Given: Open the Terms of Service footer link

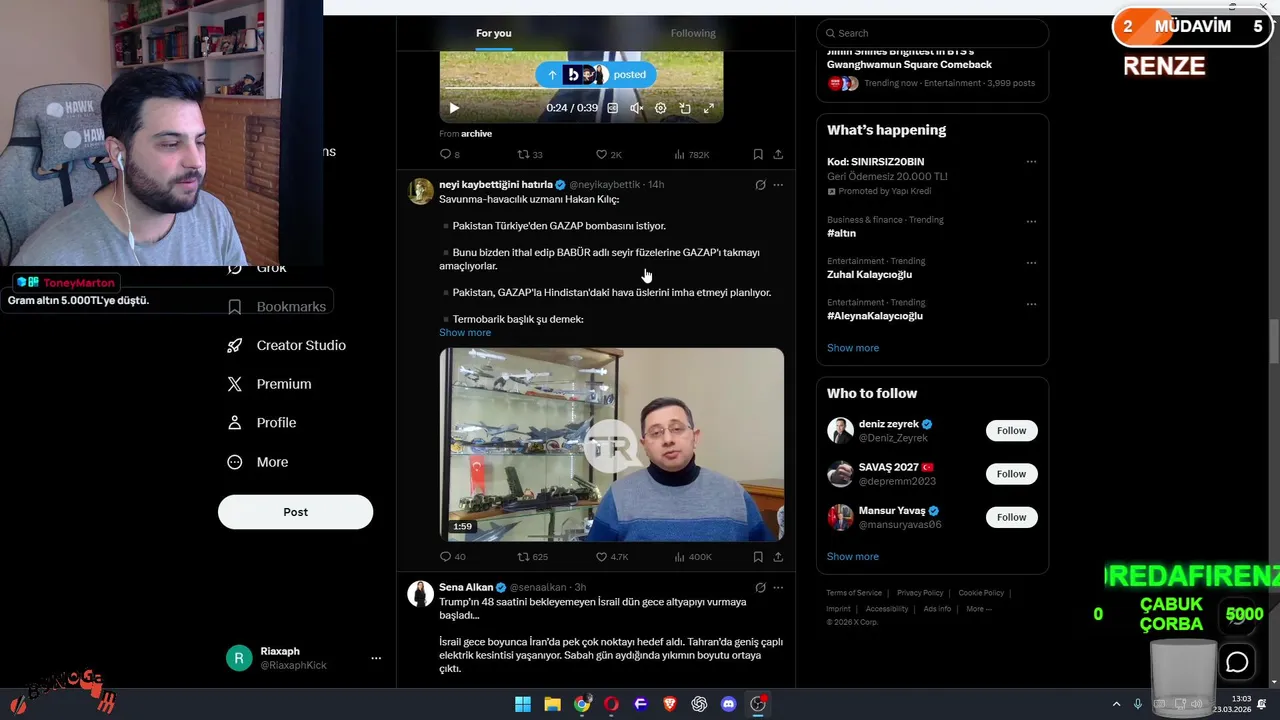Looking at the screenshot, I should pos(854,593).
